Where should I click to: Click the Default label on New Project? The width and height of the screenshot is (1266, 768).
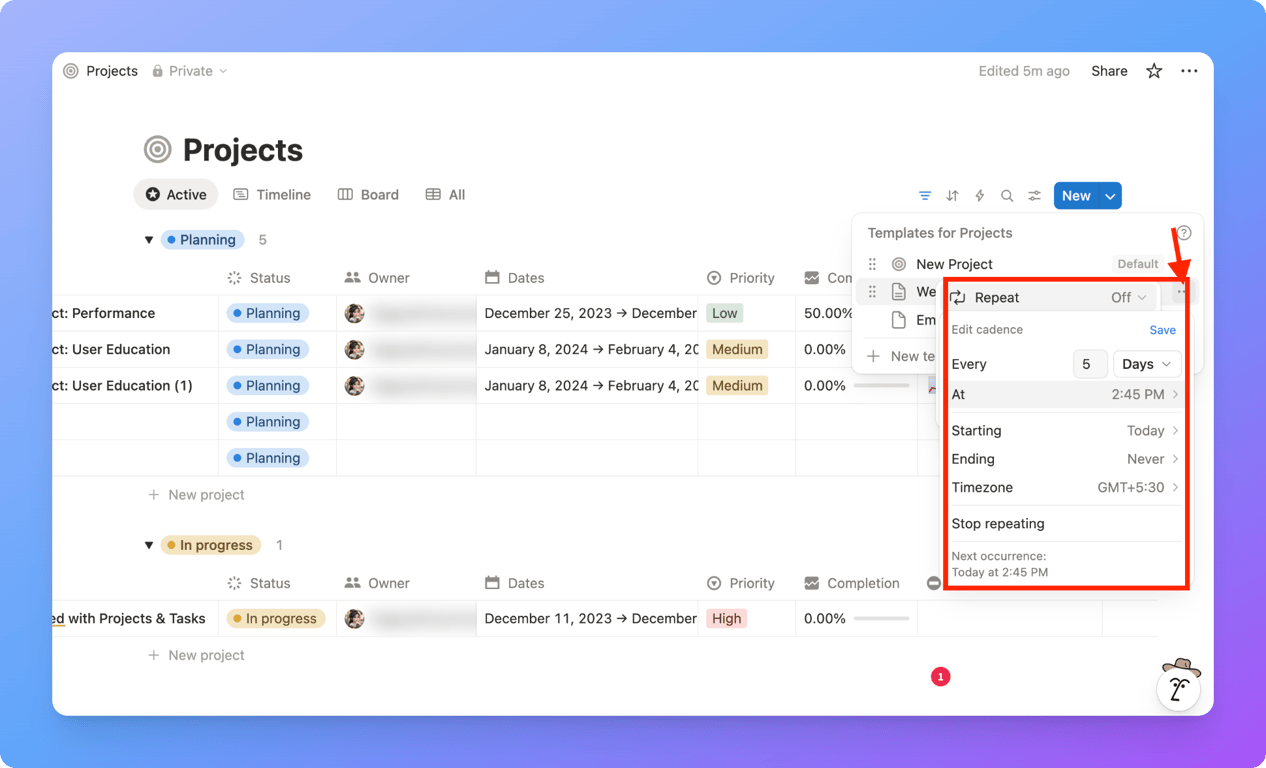[x=1138, y=264]
